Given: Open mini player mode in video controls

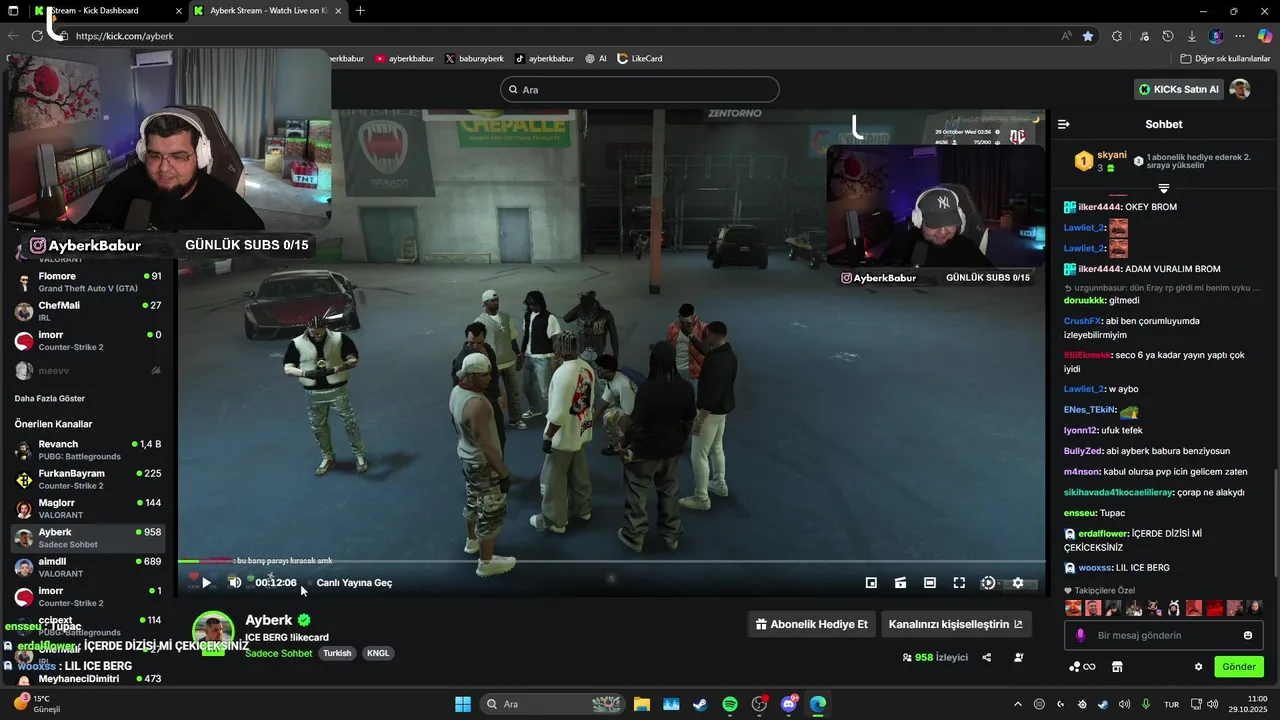Looking at the screenshot, I should pos(871,583).
